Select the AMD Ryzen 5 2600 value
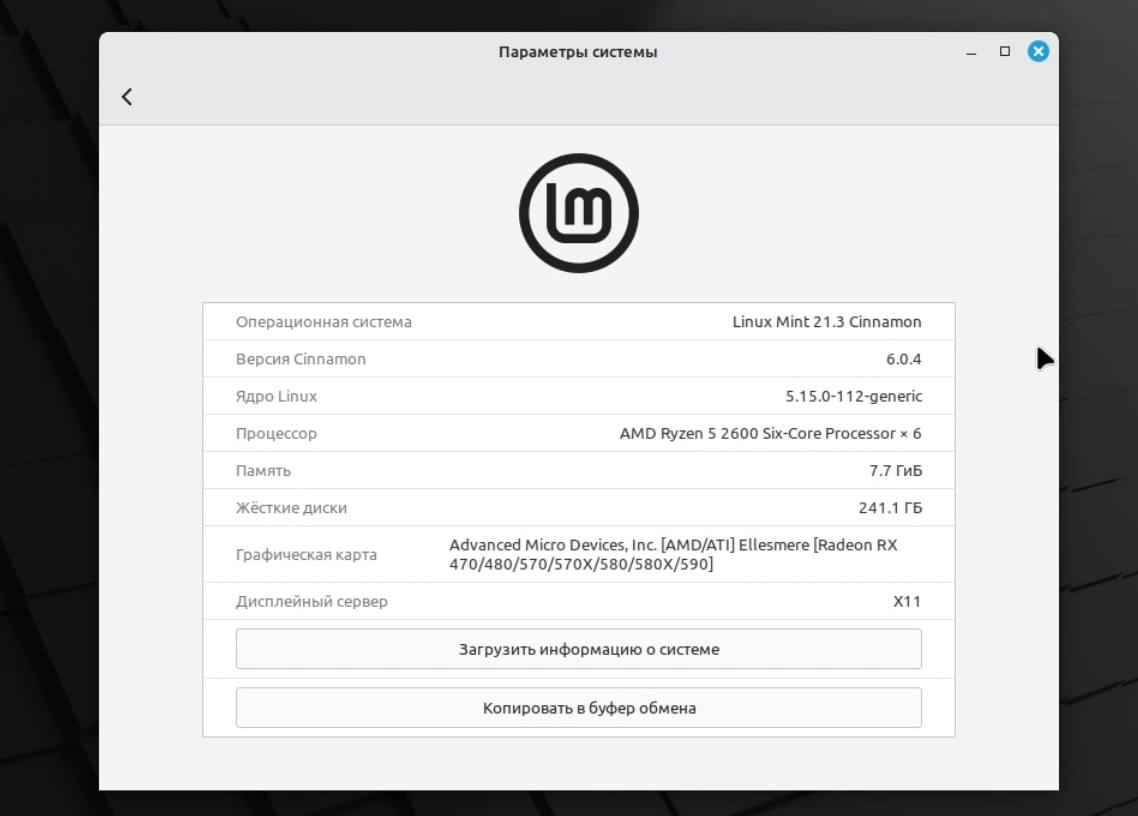The height and width of the screenshot is (816, 1138). pyautogui.click(x=771, y=433)
